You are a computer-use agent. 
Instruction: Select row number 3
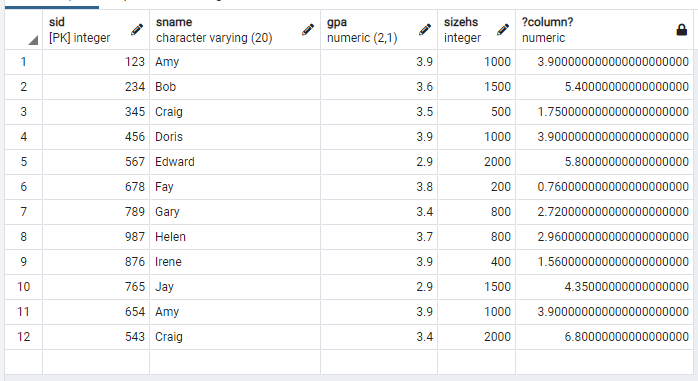pos(24,112)
